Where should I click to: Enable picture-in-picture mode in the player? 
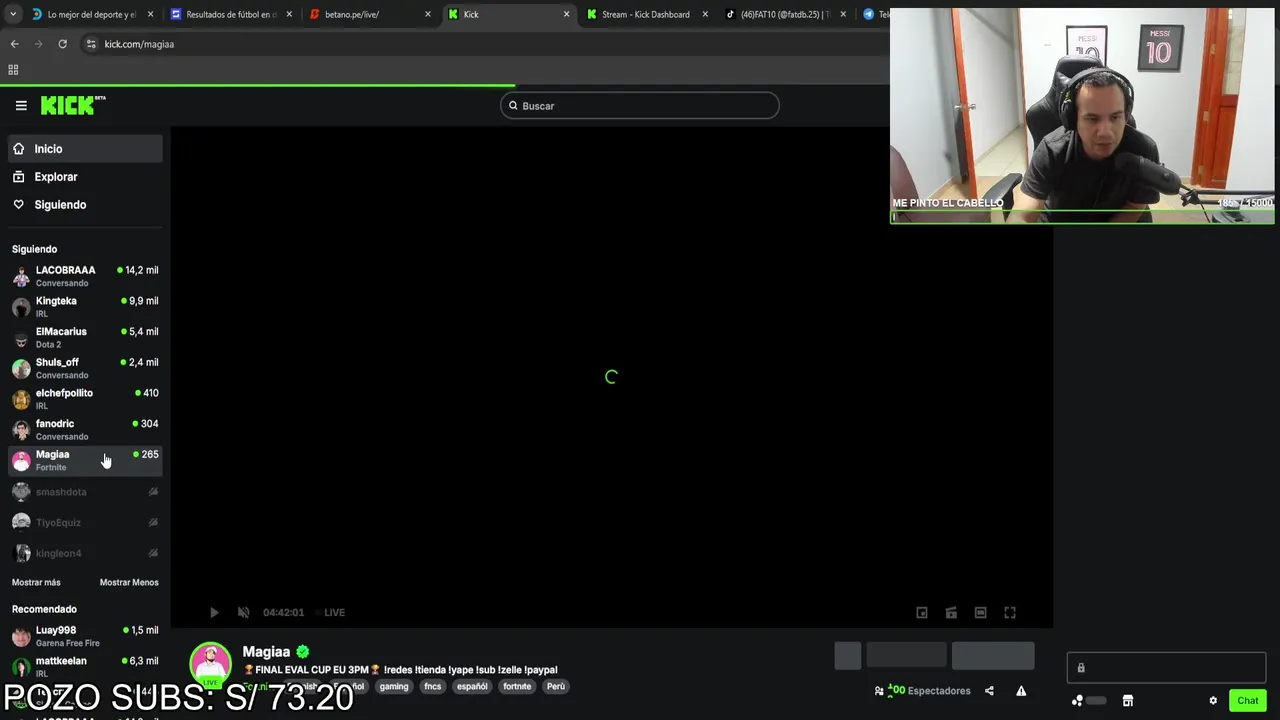tap(922, 612)
